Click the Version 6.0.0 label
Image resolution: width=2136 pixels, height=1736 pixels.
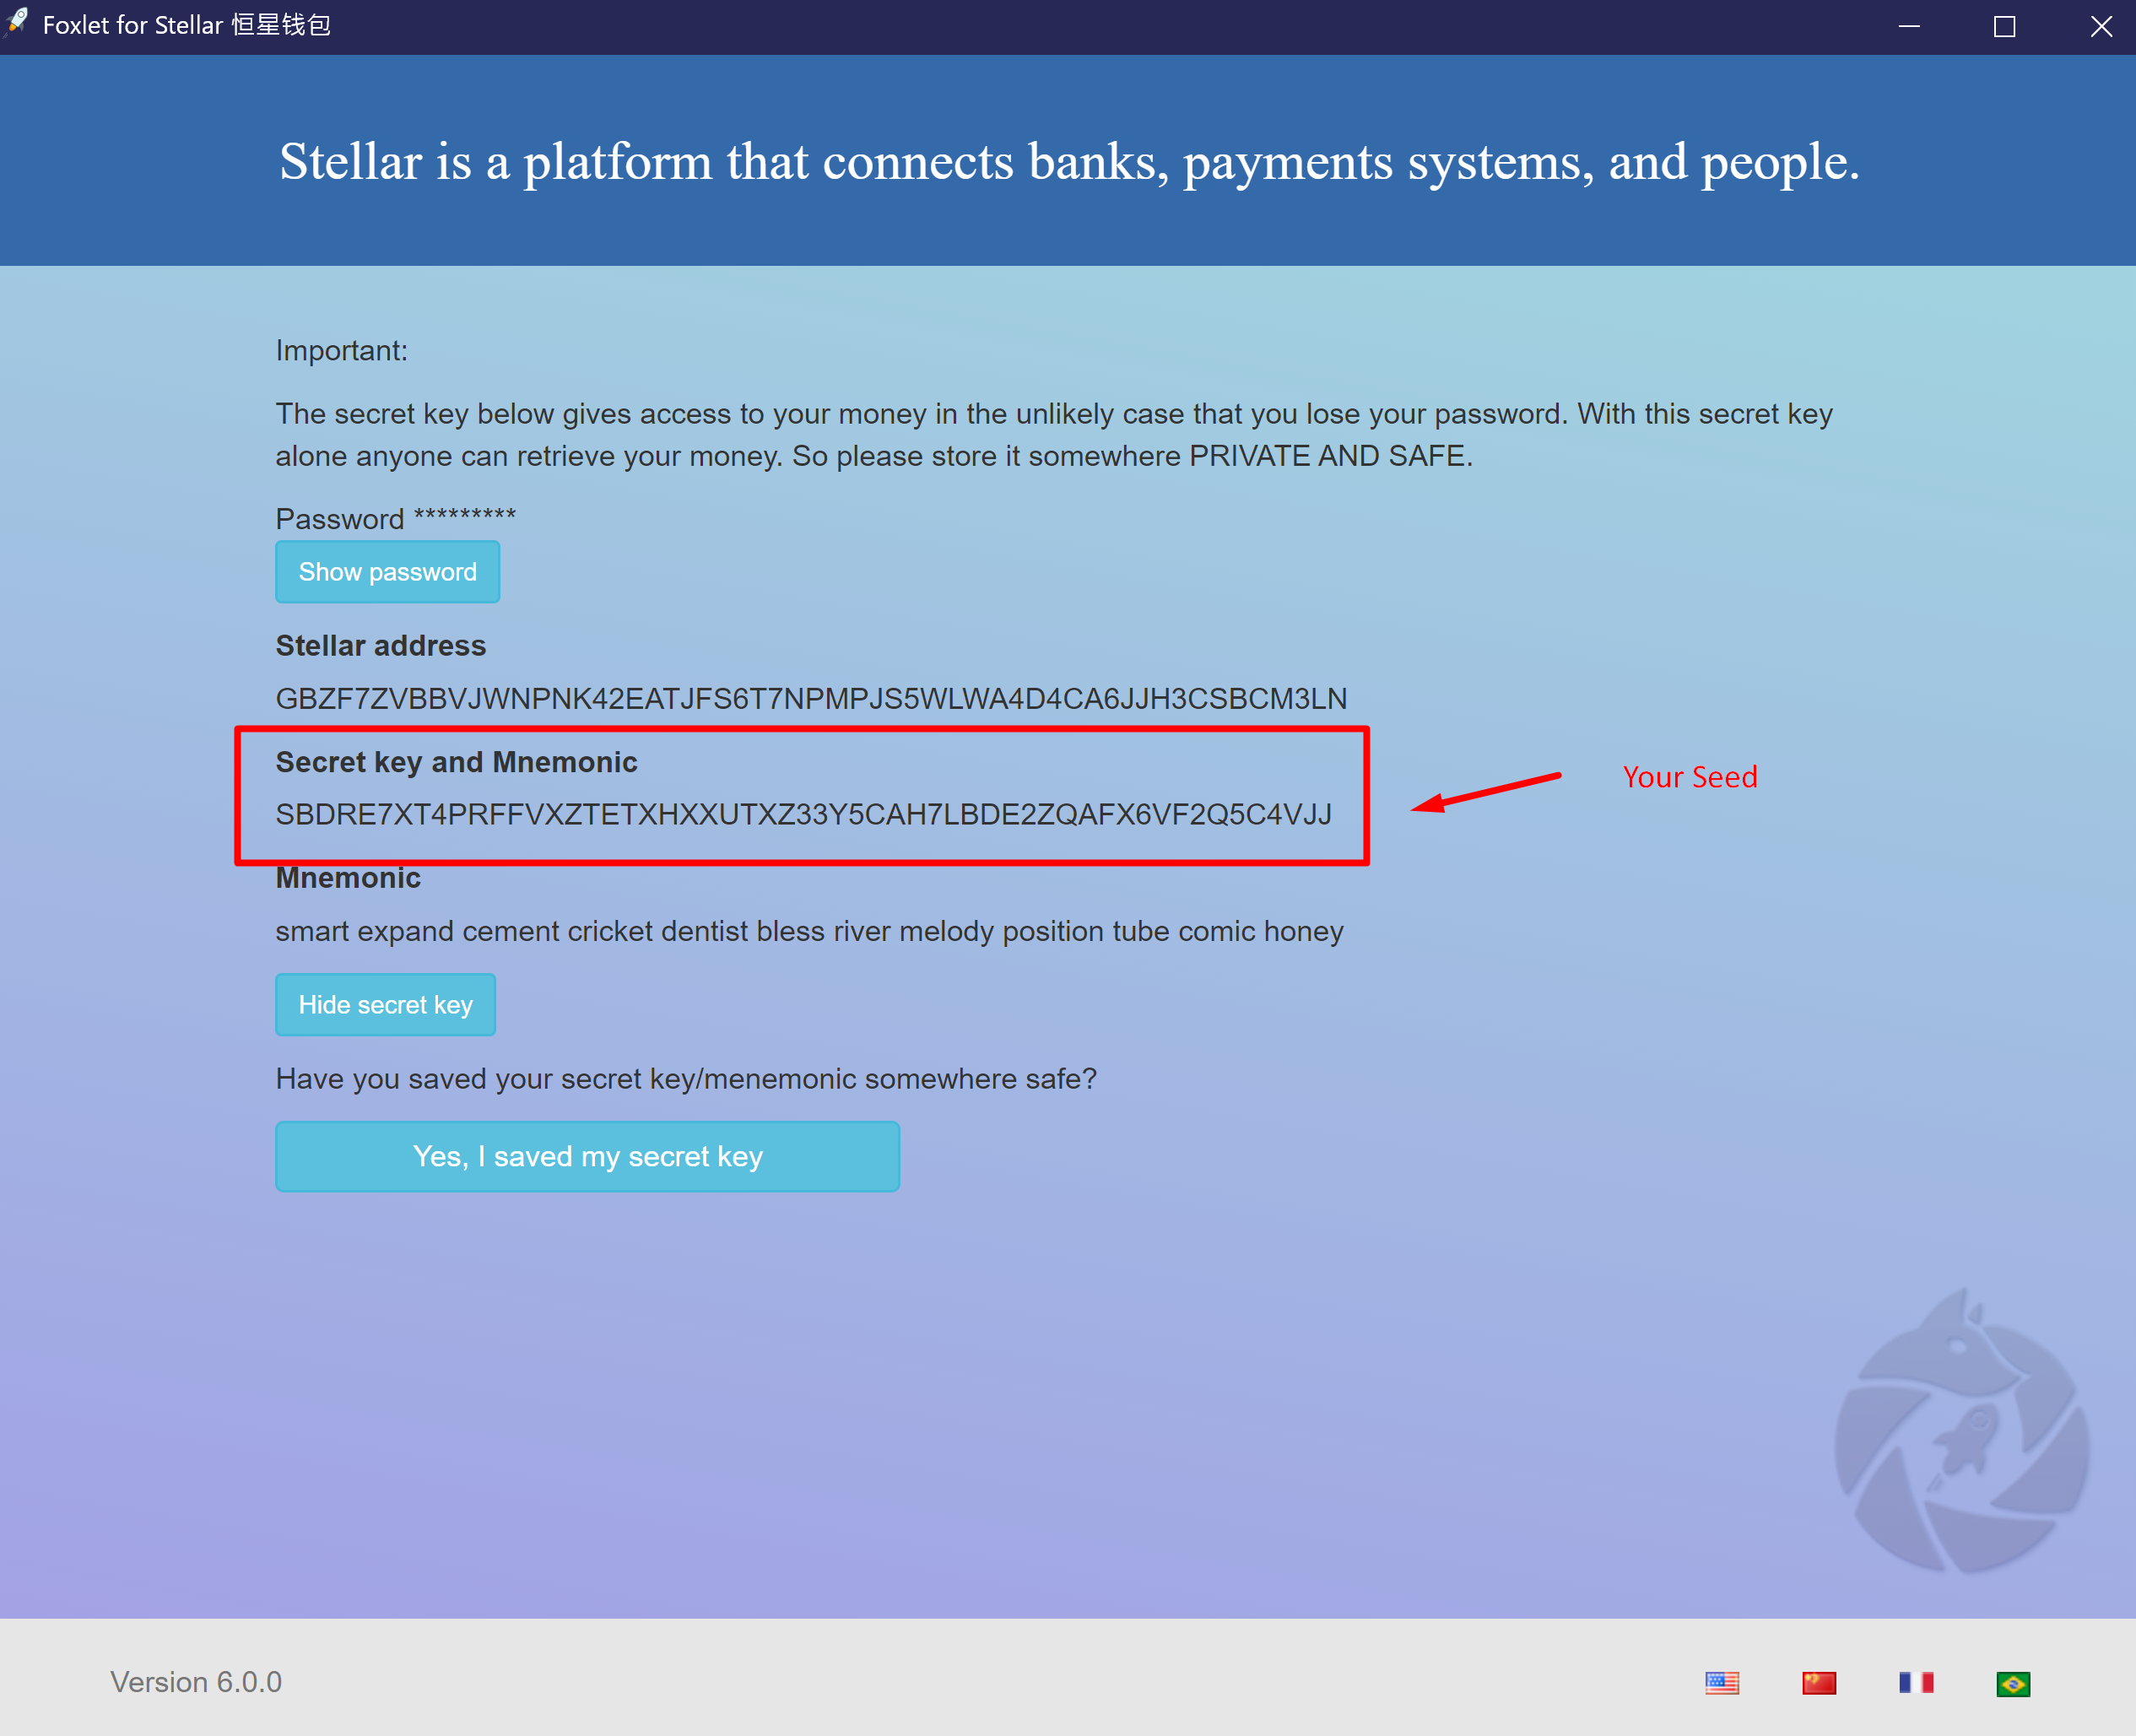point(196,1682)
